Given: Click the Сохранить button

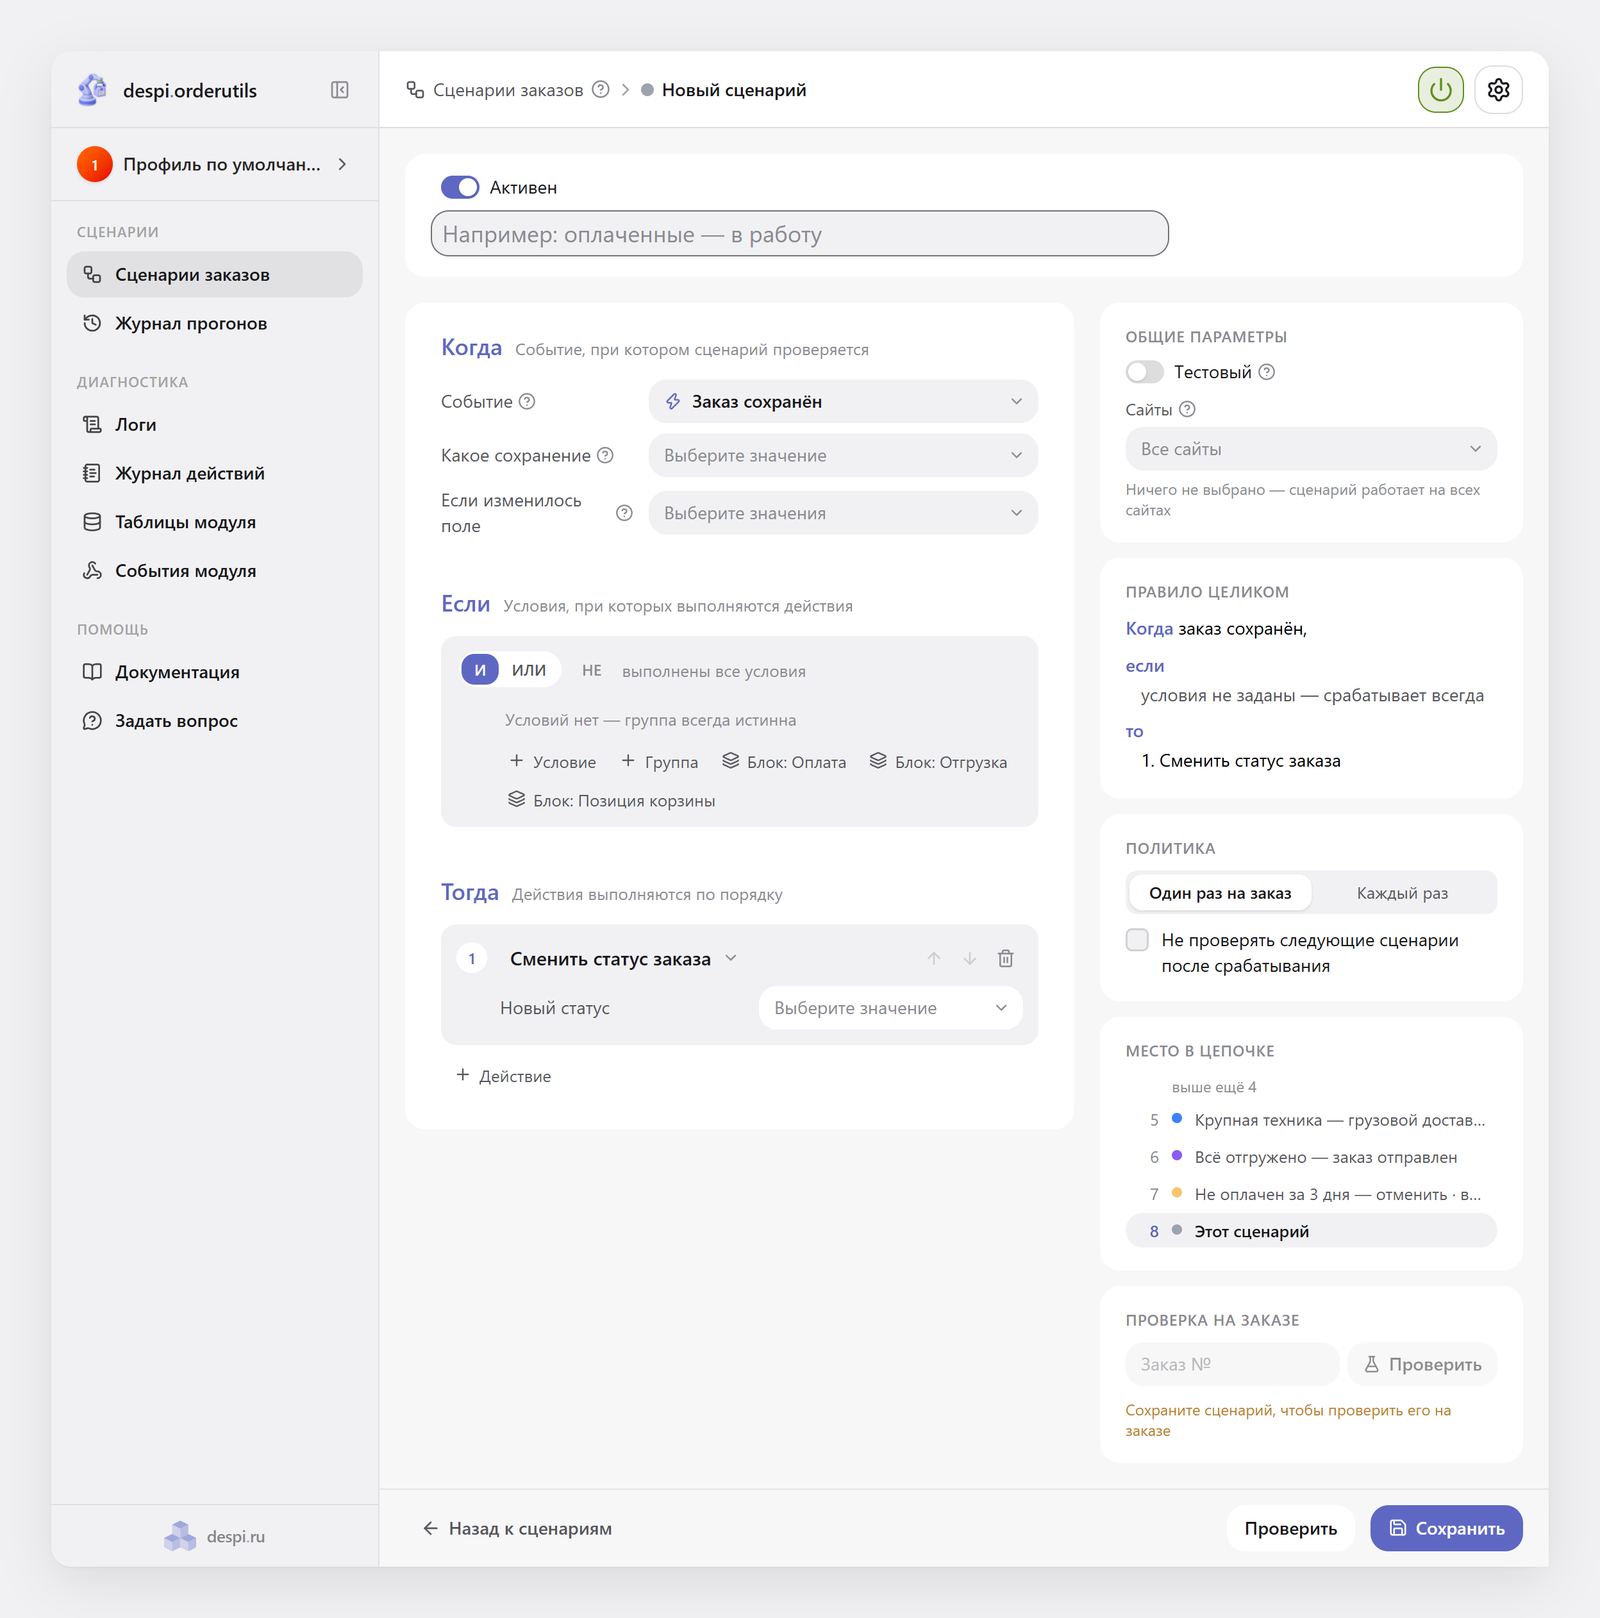Looking at the screenshot, I should [1446, 1528].
